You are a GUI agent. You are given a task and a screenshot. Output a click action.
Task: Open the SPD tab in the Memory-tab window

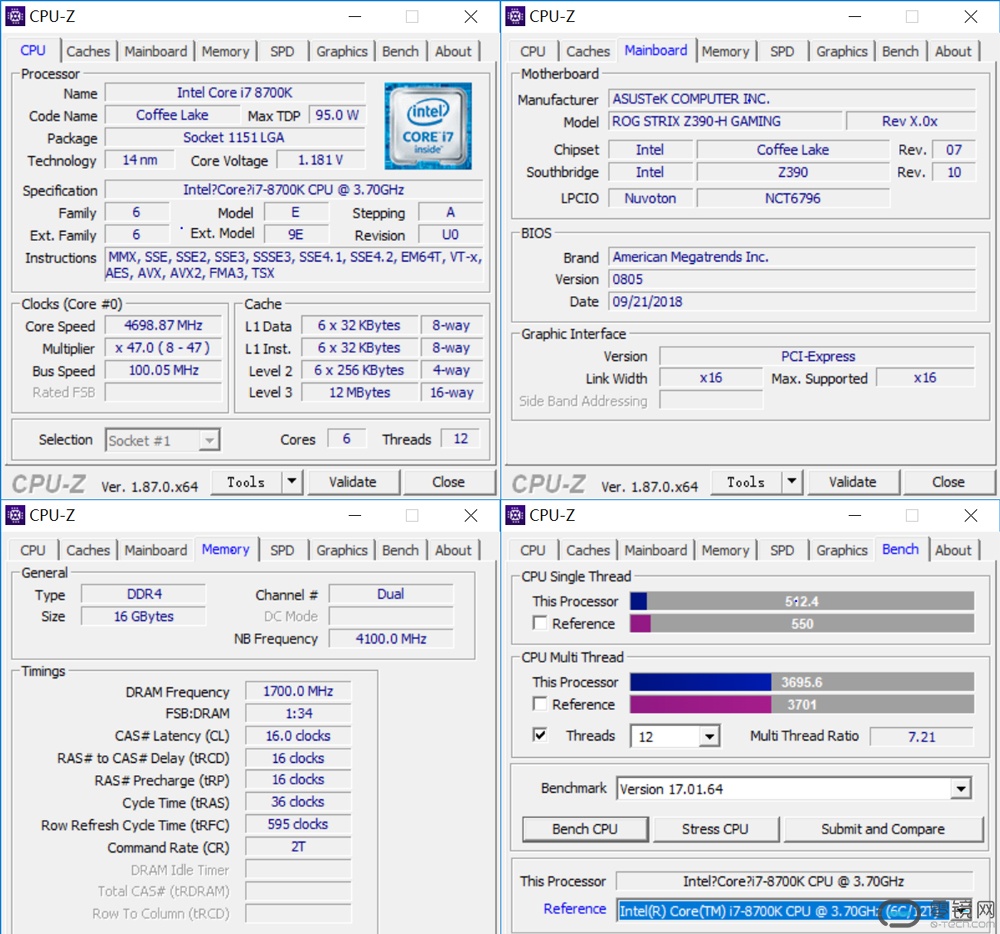[x=282, y=550]
